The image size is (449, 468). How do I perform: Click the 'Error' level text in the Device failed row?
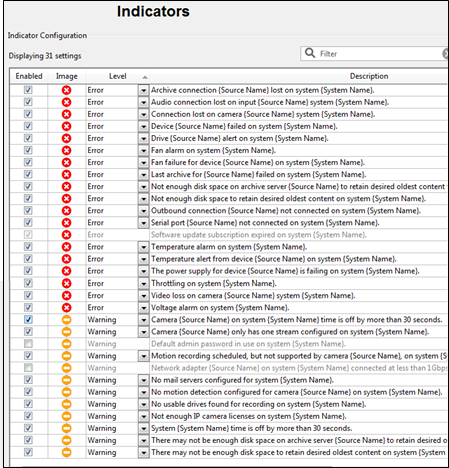pyautogui.click(x=95, y=126)
